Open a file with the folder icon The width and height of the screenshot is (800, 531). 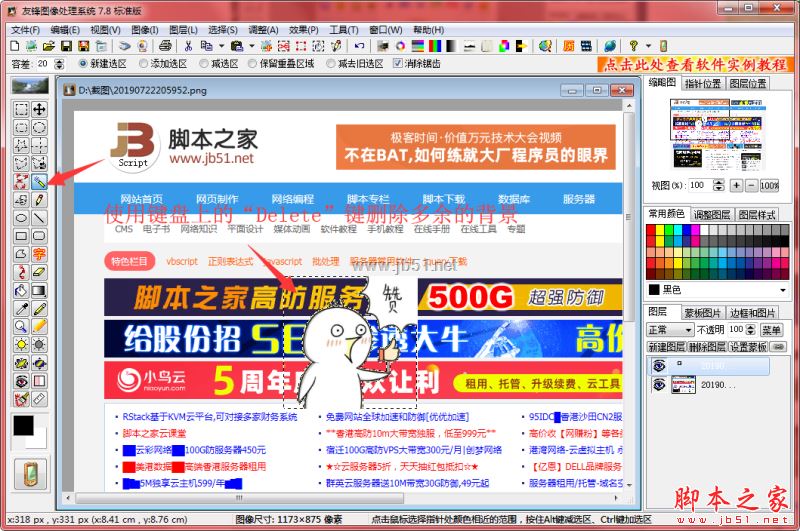[48, 46]
